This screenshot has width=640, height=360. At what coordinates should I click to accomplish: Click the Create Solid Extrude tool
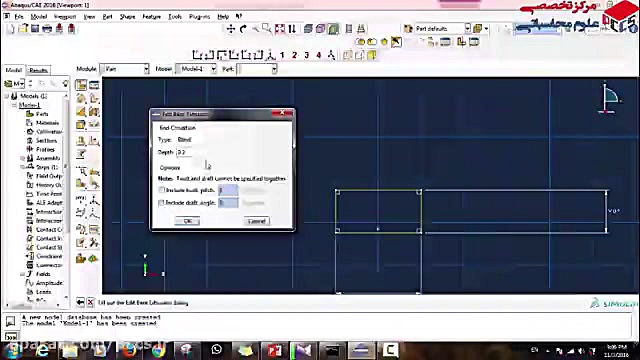click(x=81, y=98)
